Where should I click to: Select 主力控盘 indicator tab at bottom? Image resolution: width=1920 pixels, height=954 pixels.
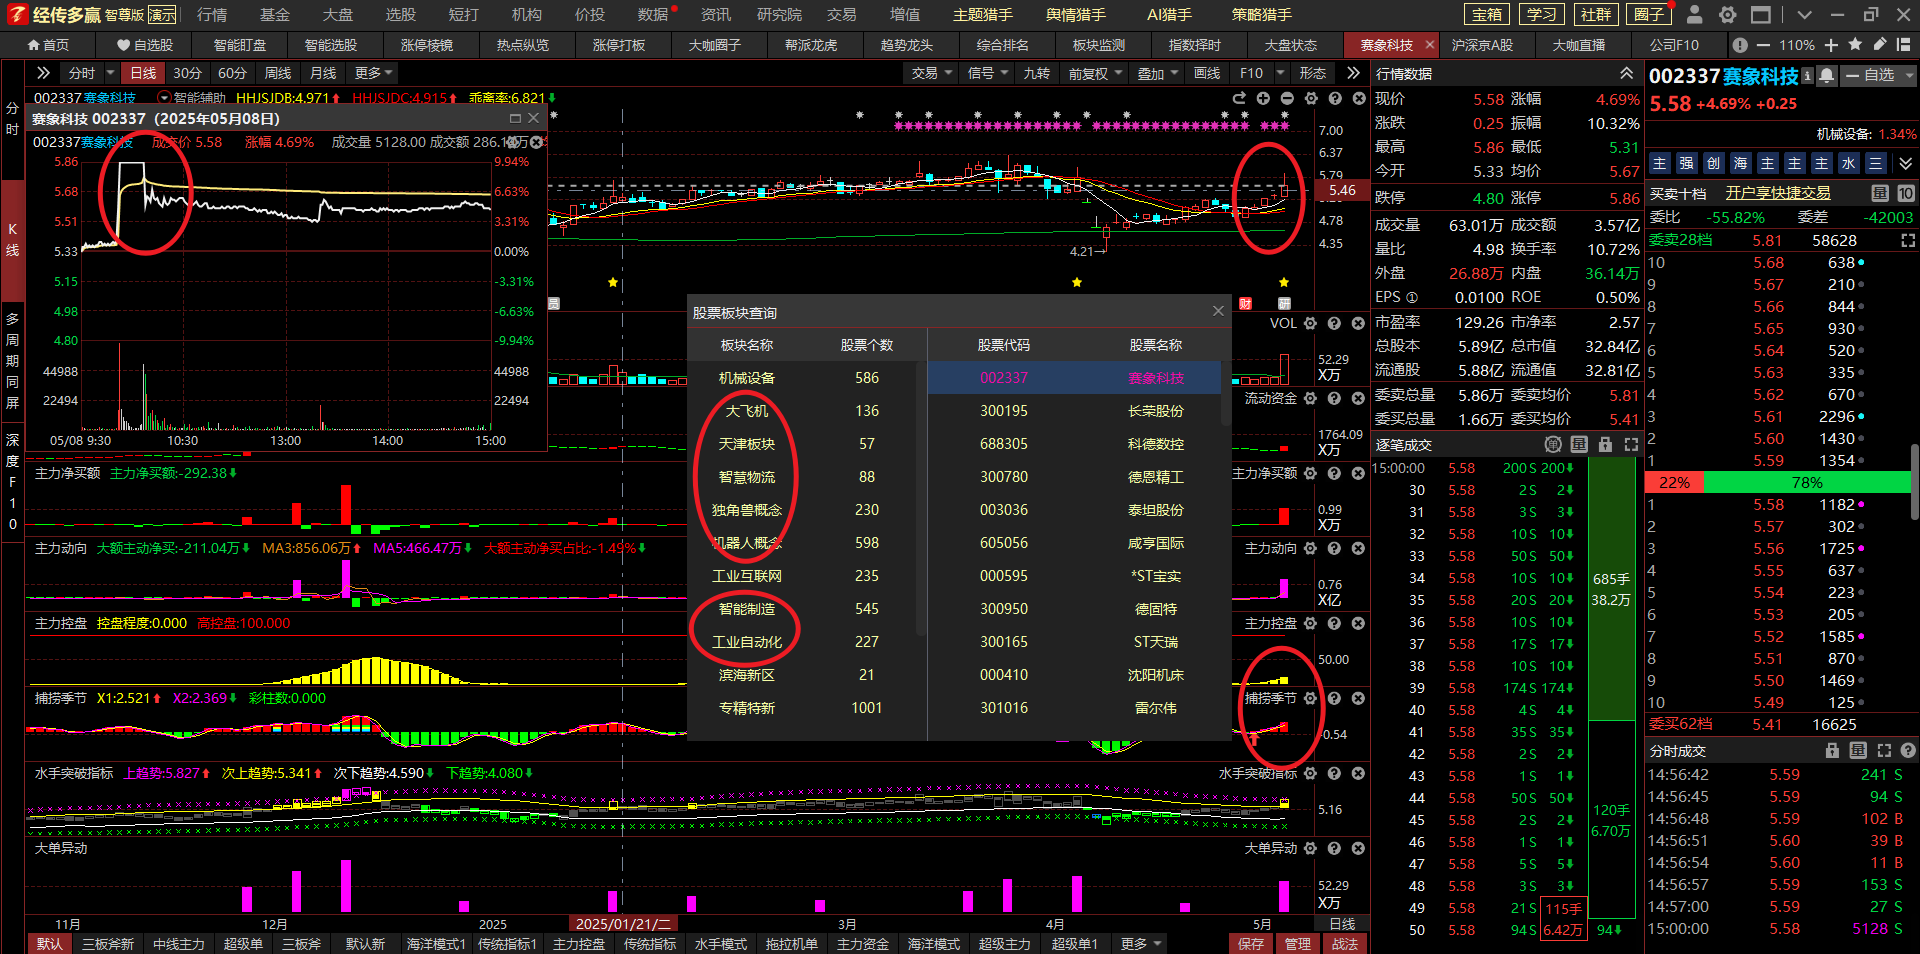579,943
